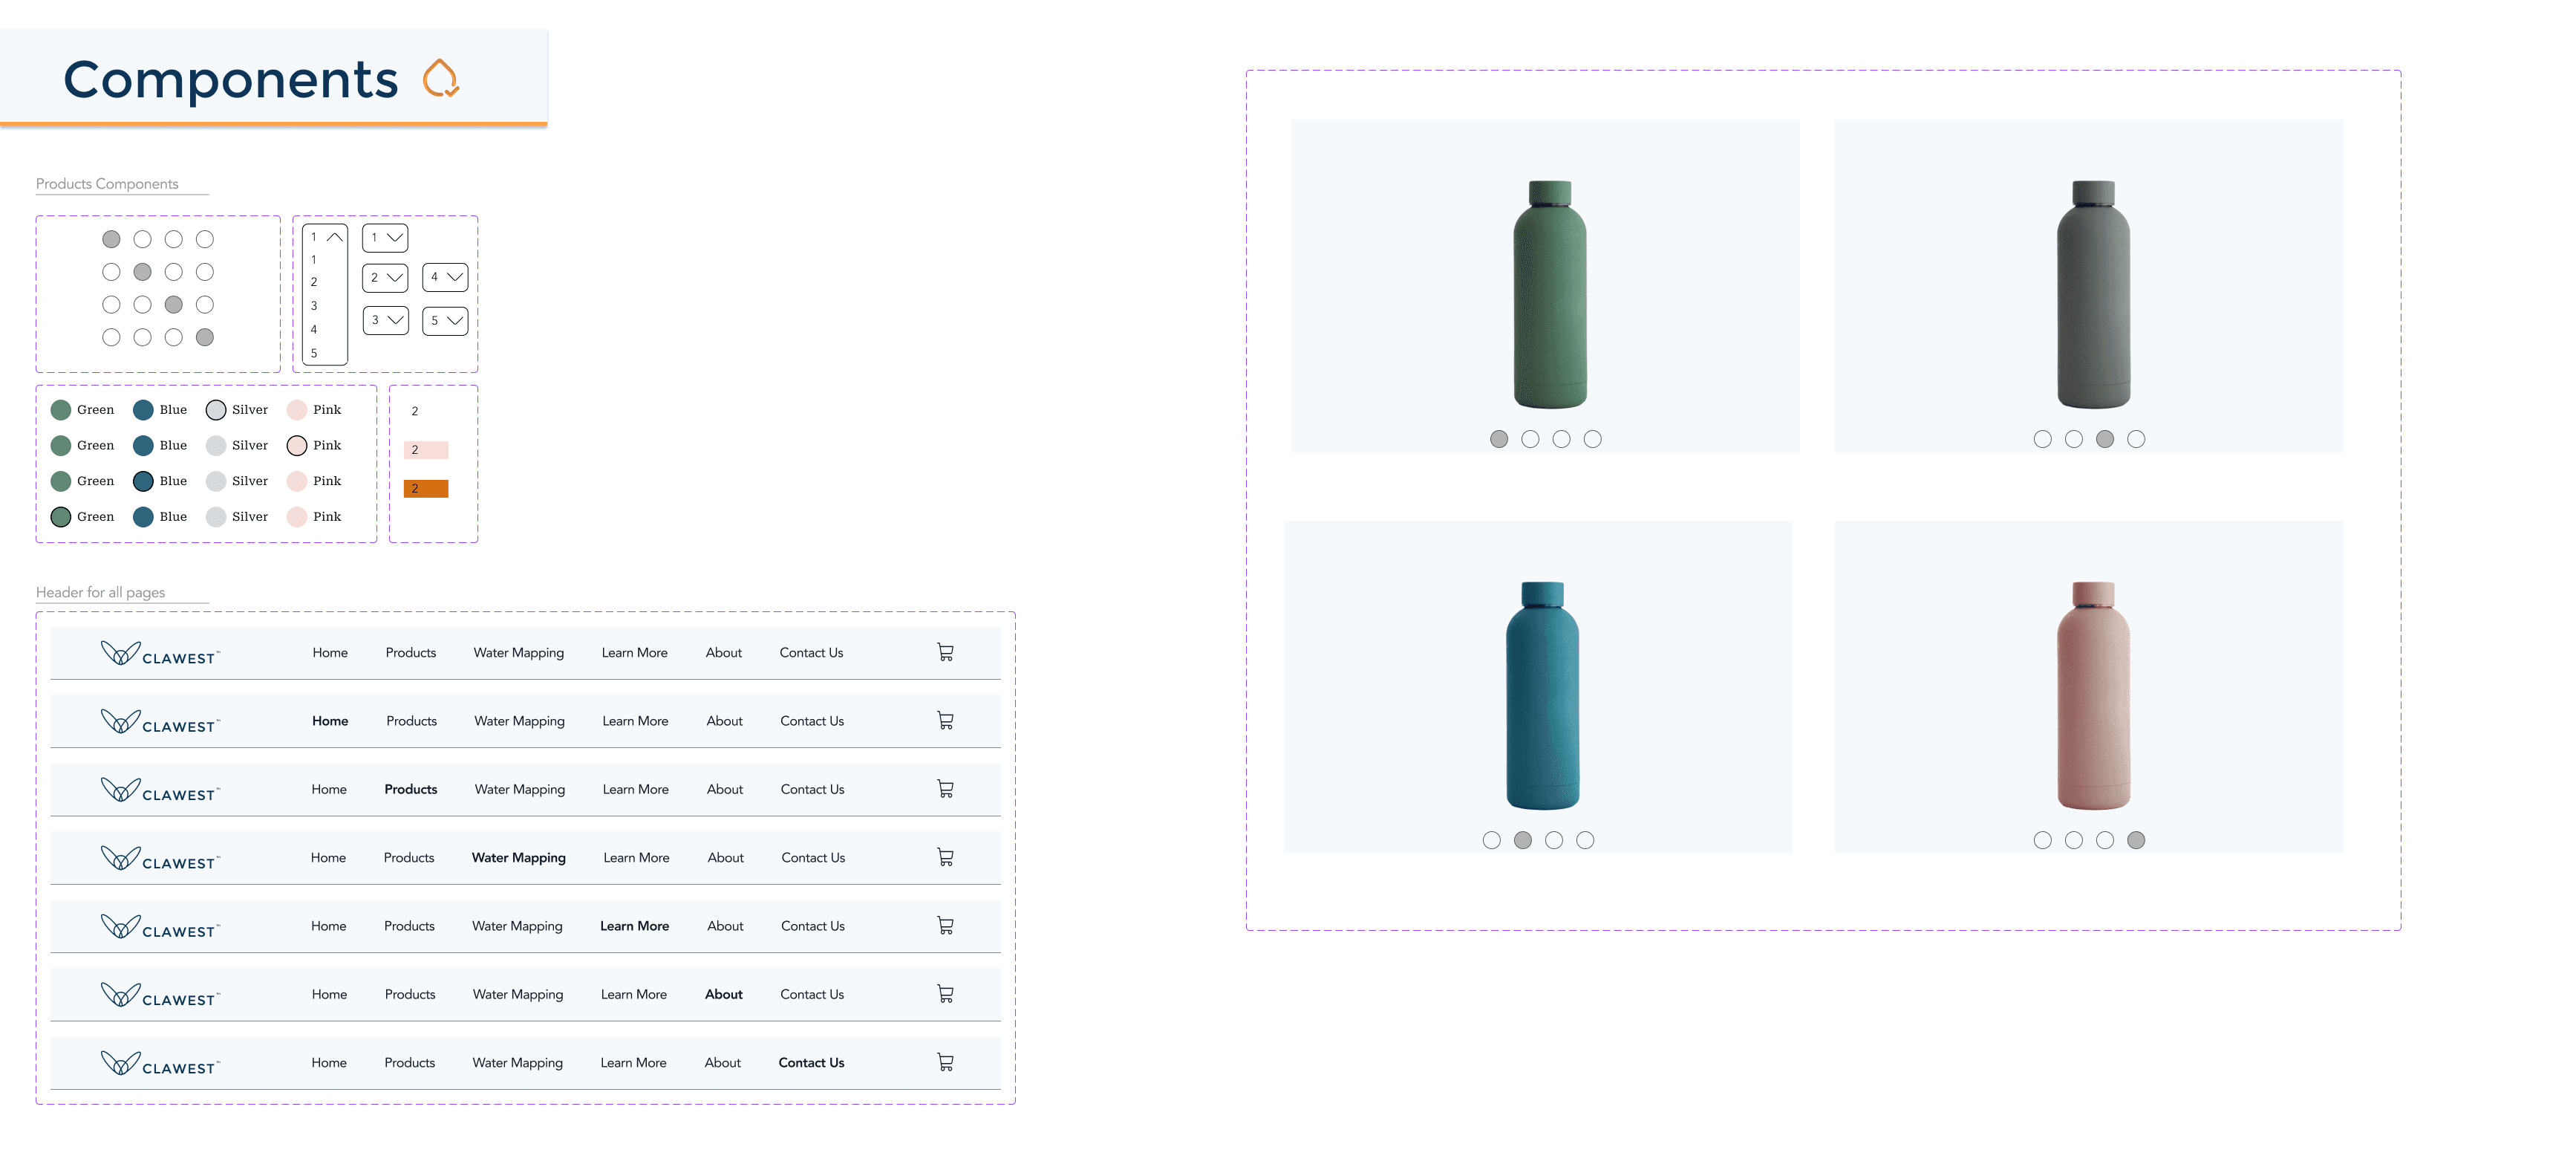Click the bold Contact Us nav item
This screenshot has height=1170, width=2576.
click(x=812, y=1062)
